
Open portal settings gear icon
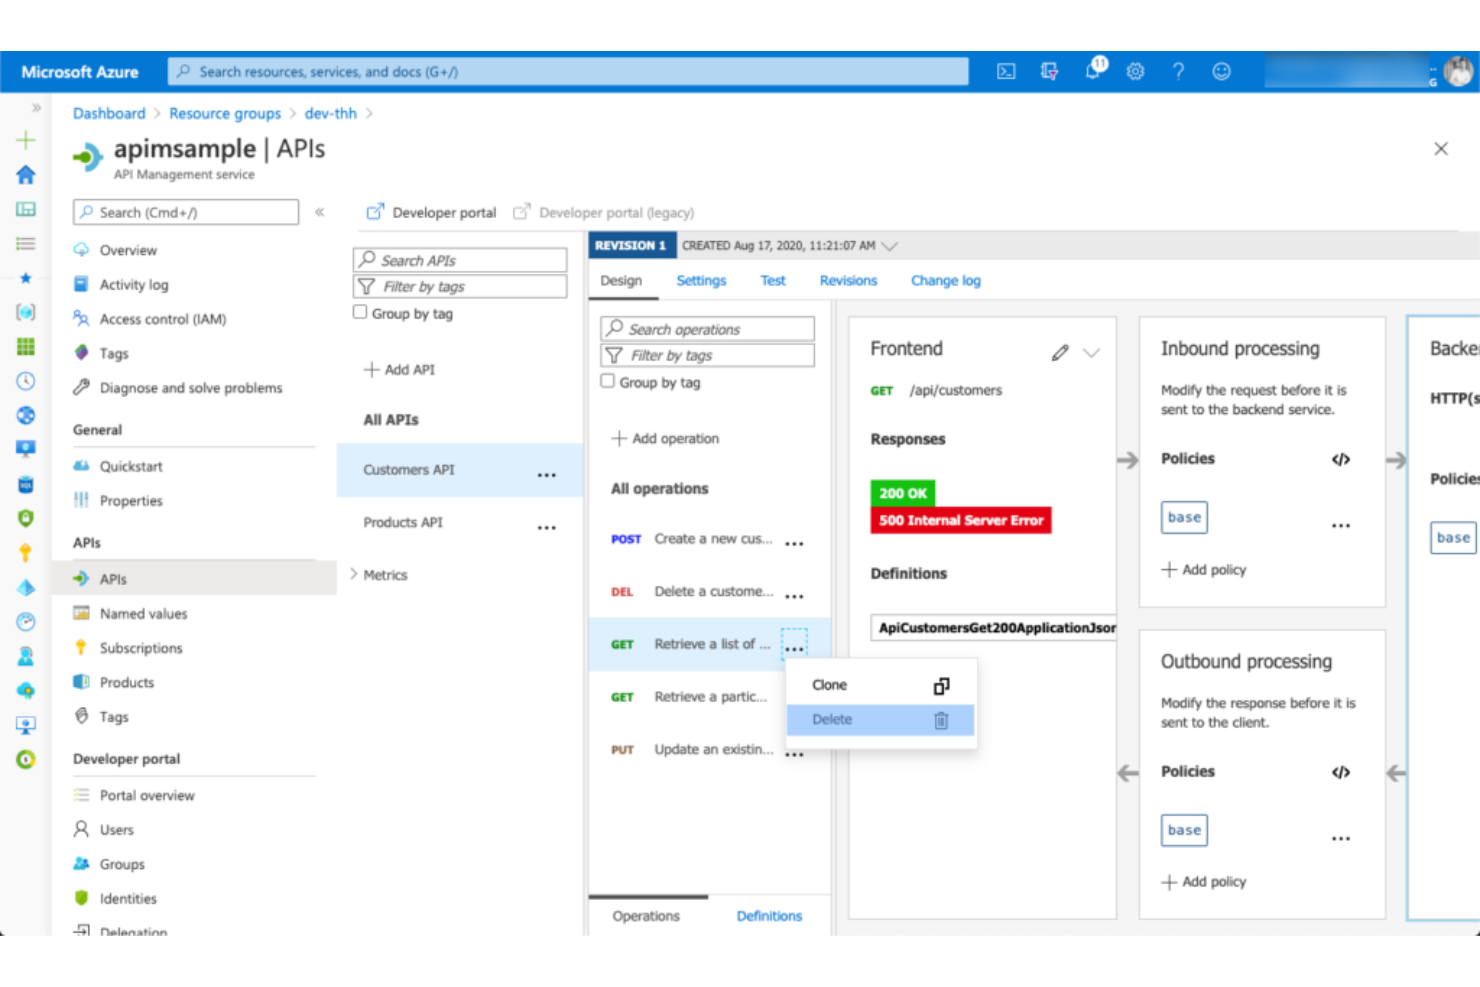(x=1135, y=71)
